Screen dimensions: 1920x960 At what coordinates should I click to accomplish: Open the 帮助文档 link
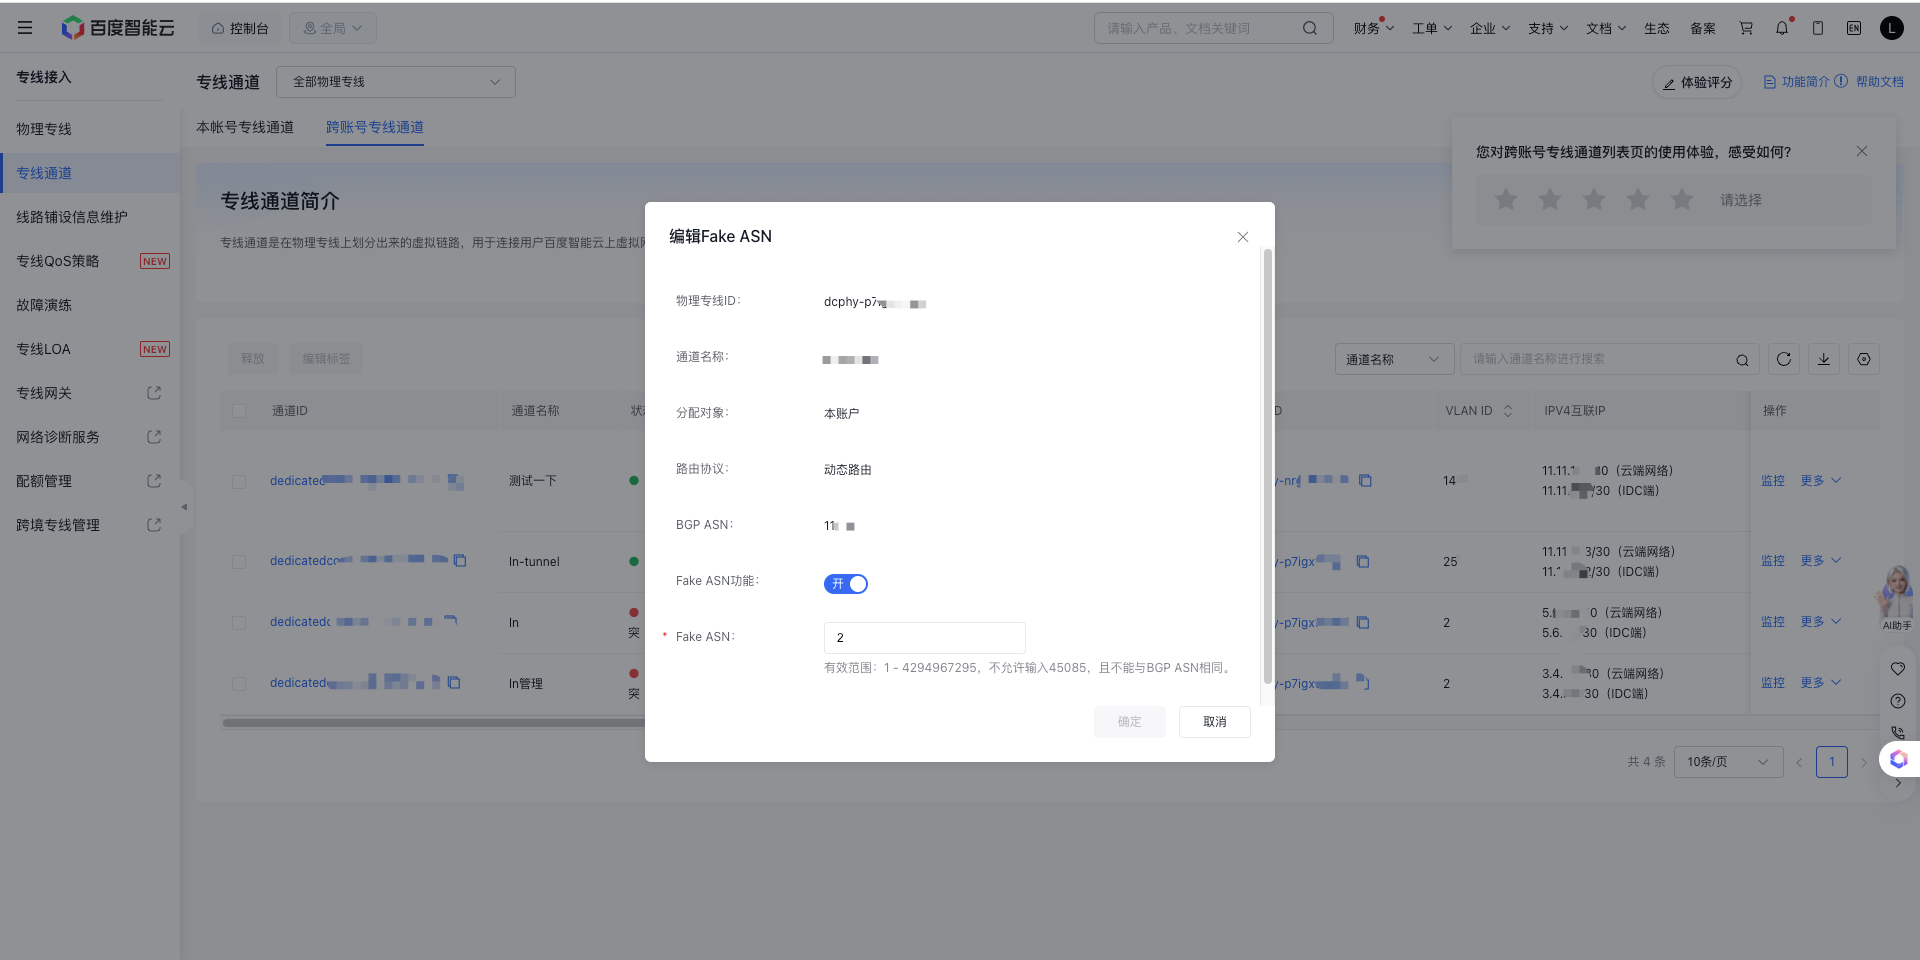1880,82
